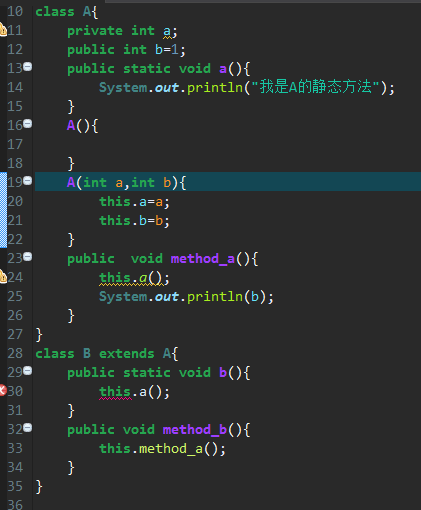Click the 'public int b=1;' field declaration
This screenshot has height=510, width=421.
click(x=126, y=50)
